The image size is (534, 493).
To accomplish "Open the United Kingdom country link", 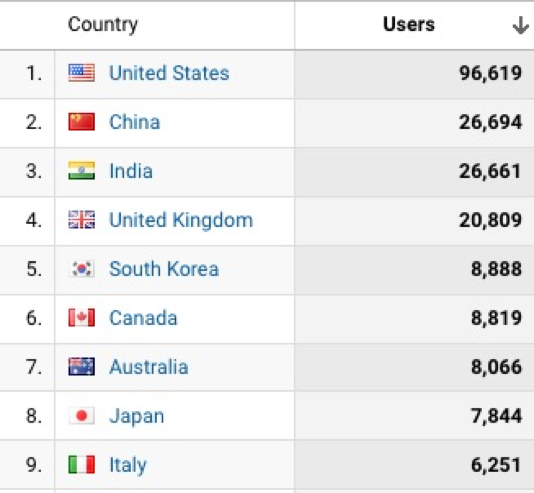I will pos(181,220).
